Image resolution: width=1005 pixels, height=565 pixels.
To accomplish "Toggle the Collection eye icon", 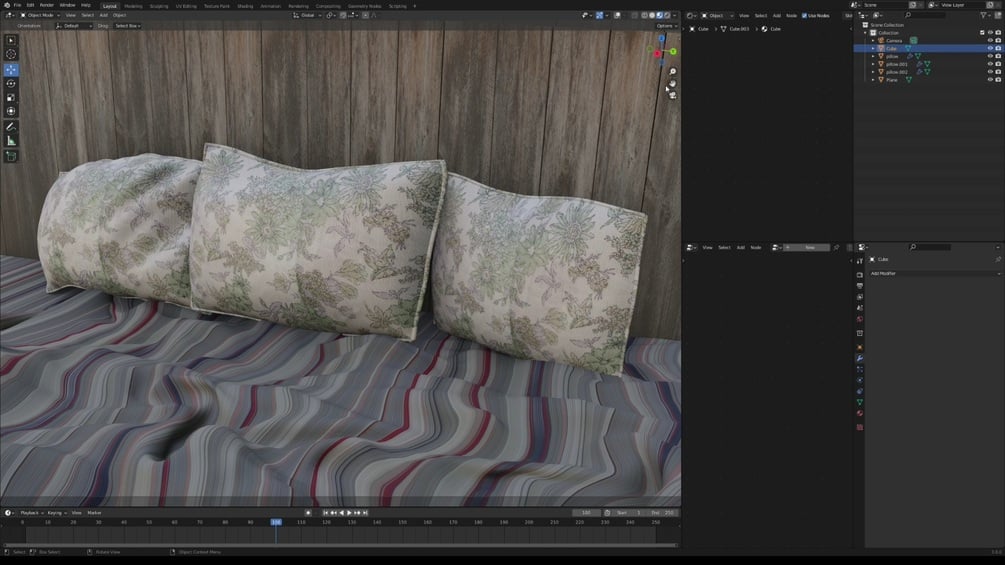I will point(990,33).
